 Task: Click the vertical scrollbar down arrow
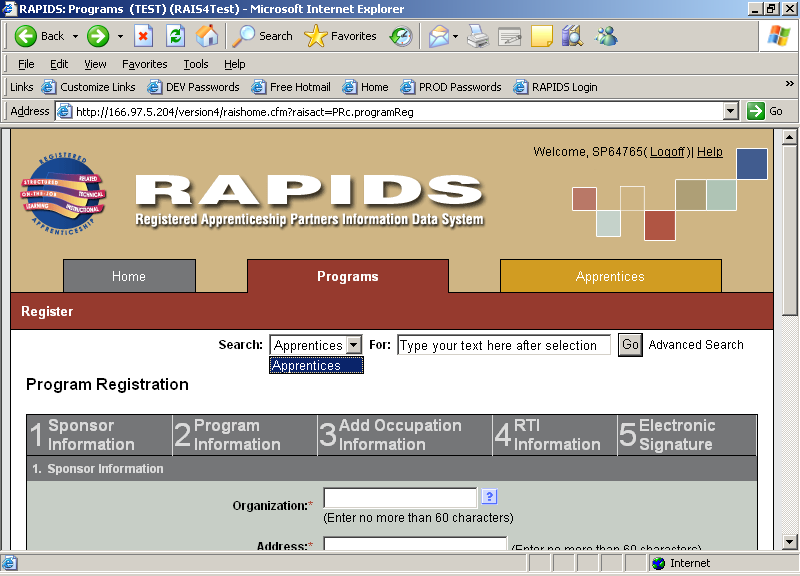point(789,542)
